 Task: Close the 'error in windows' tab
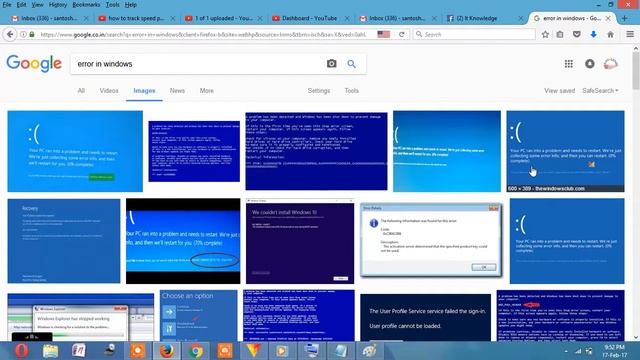point(608,18)
